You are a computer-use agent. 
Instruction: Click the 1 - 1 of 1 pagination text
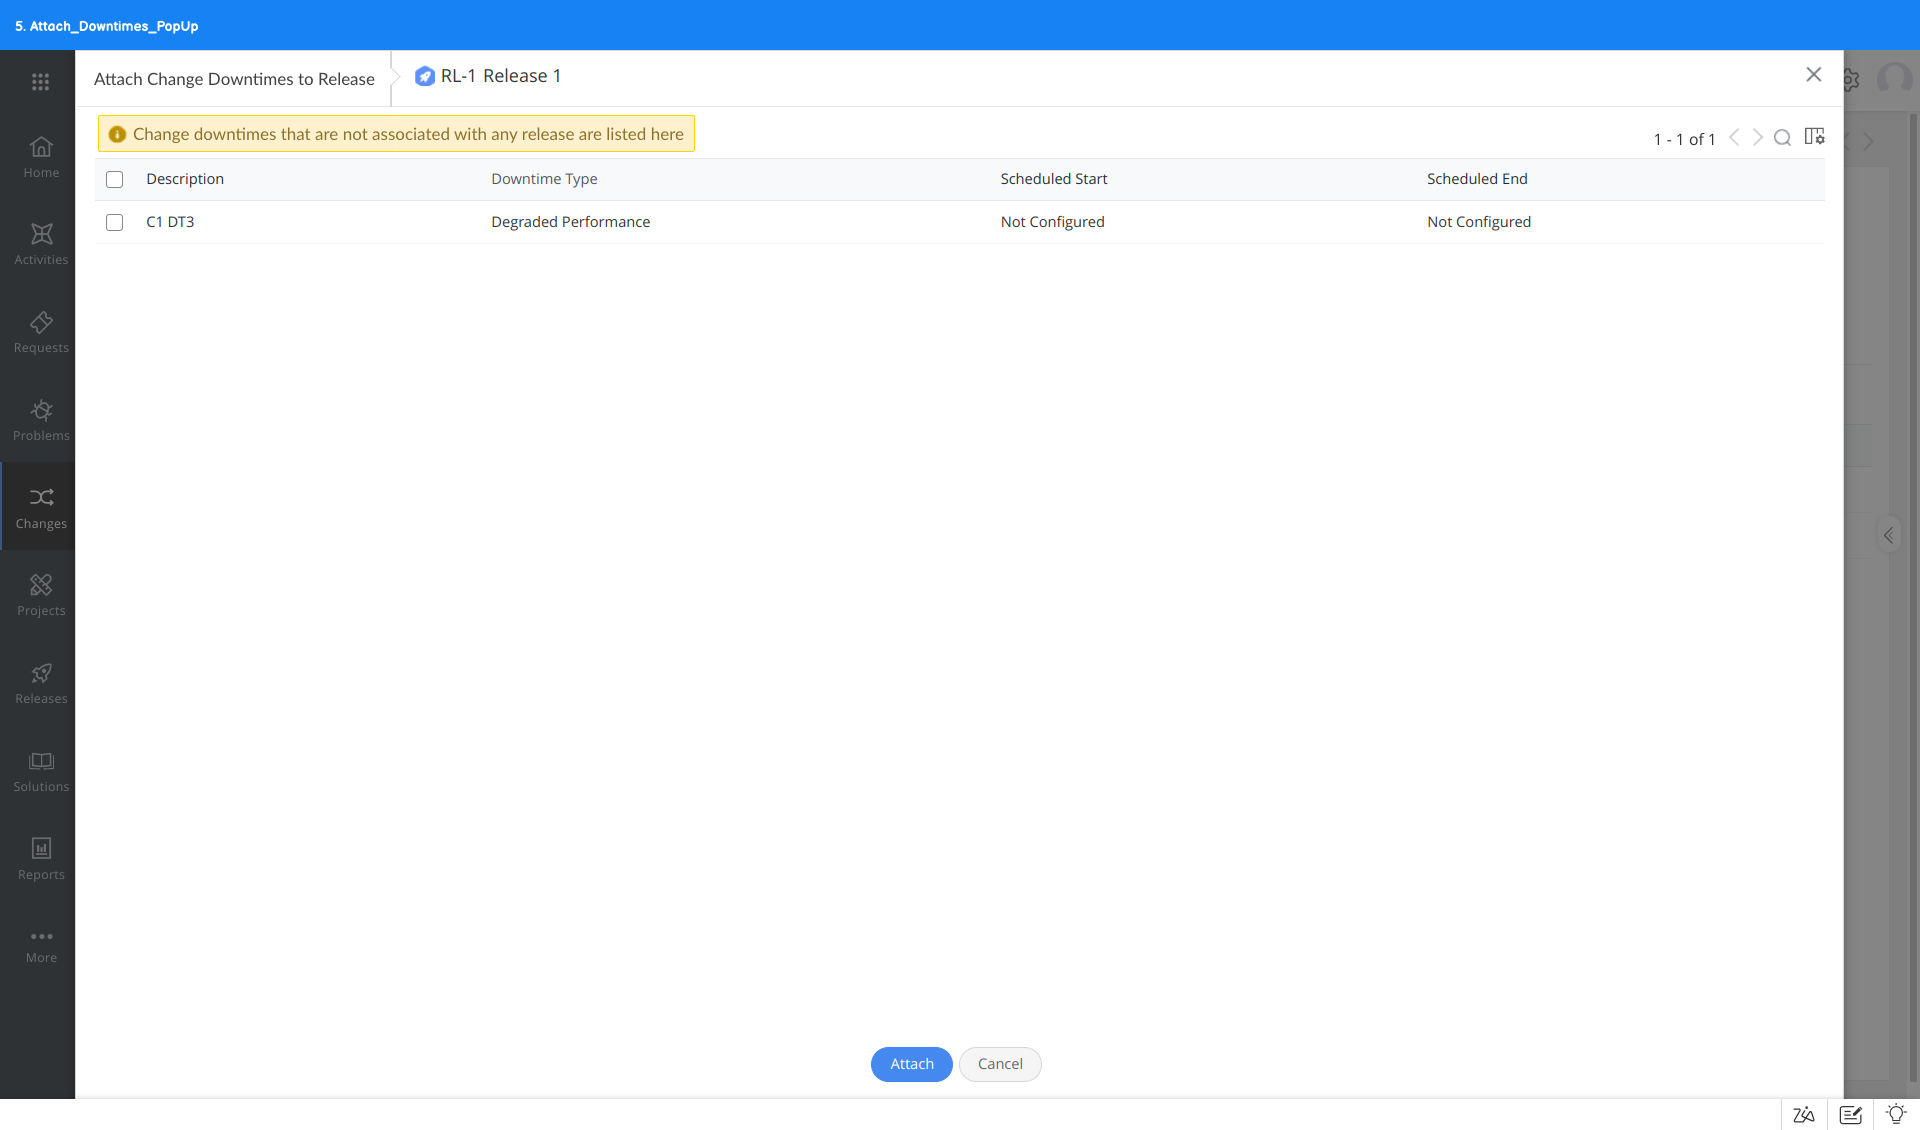pos(1684,139)
